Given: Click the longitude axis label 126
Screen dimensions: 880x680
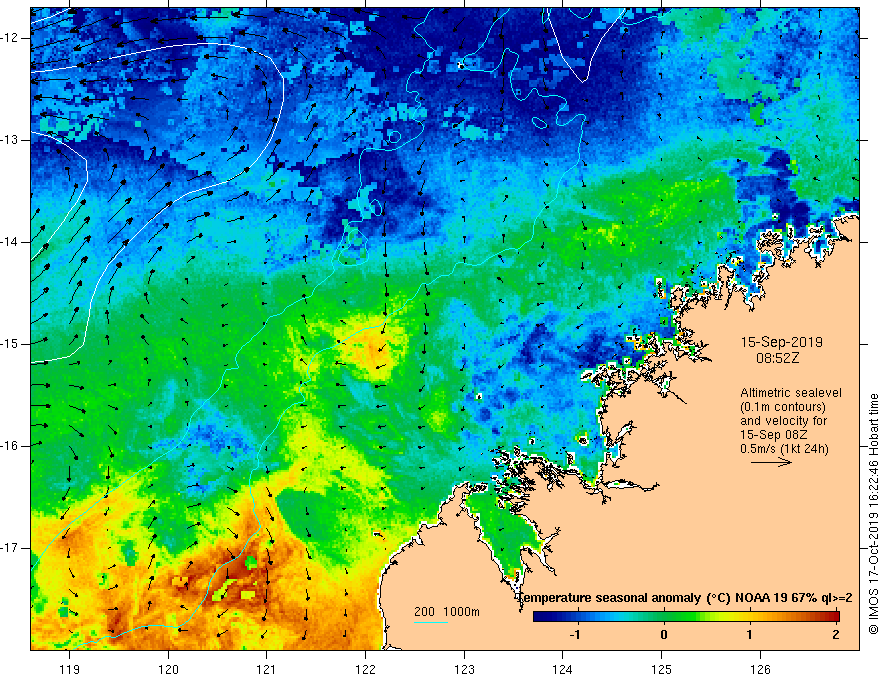Looking at the screenshot, I should [x=760, y=669].
